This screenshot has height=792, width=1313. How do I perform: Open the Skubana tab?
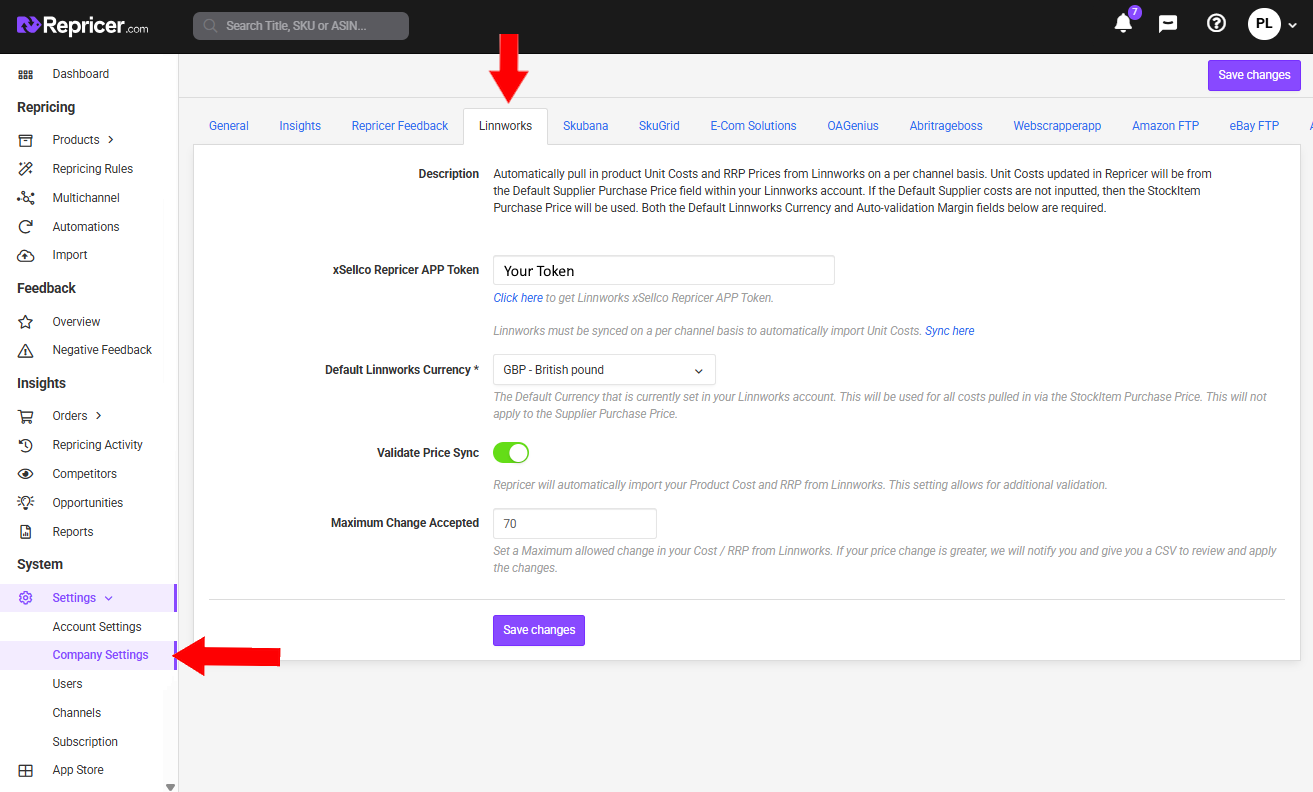(x=585, y=126)
